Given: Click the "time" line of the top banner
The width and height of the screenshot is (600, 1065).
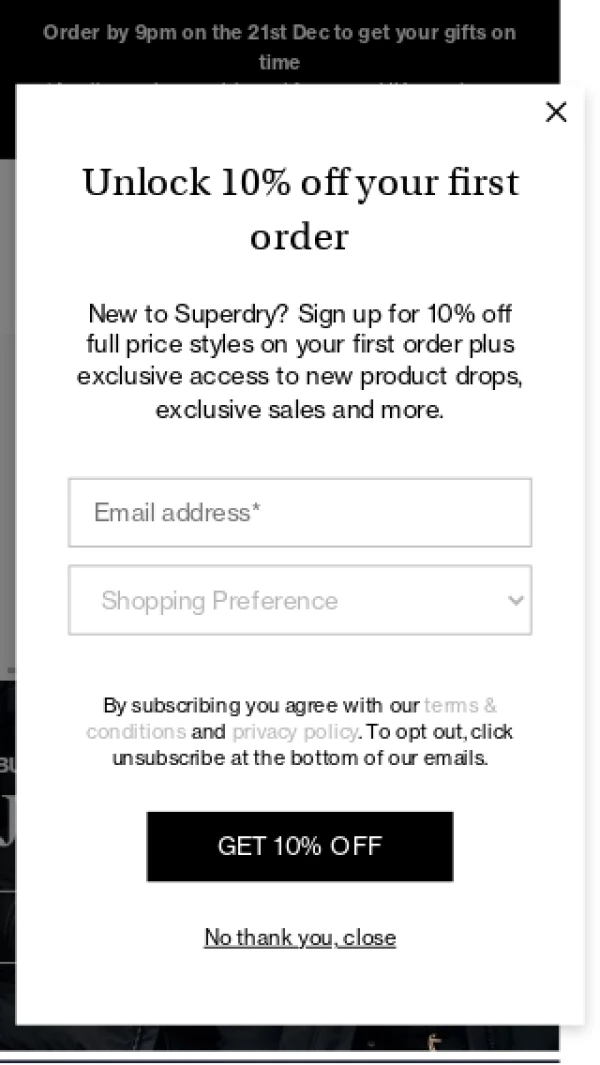Looking at the screenshot, I should pos(279,62).
